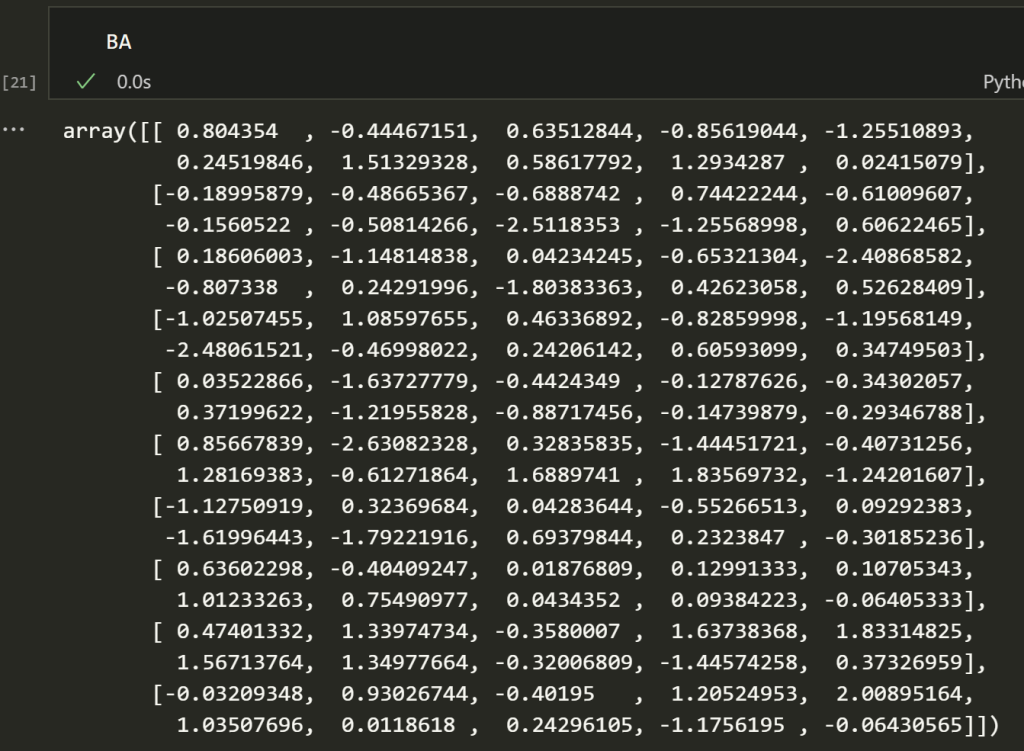
Task: Click the execution count label [21]
Action: coord(19,82)
